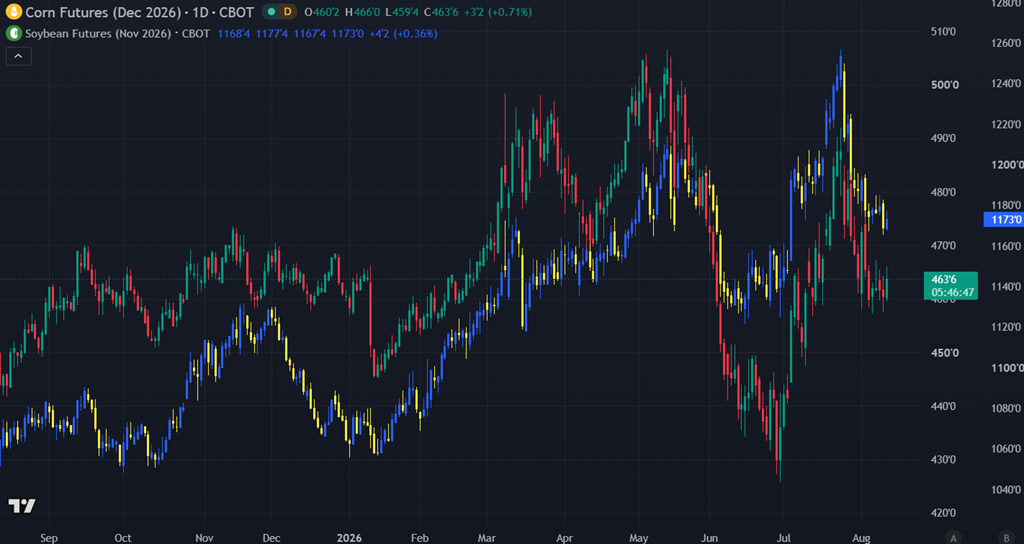
Task: Click the 1100'0 level on soybean price scale
Action: (1006, 368)
